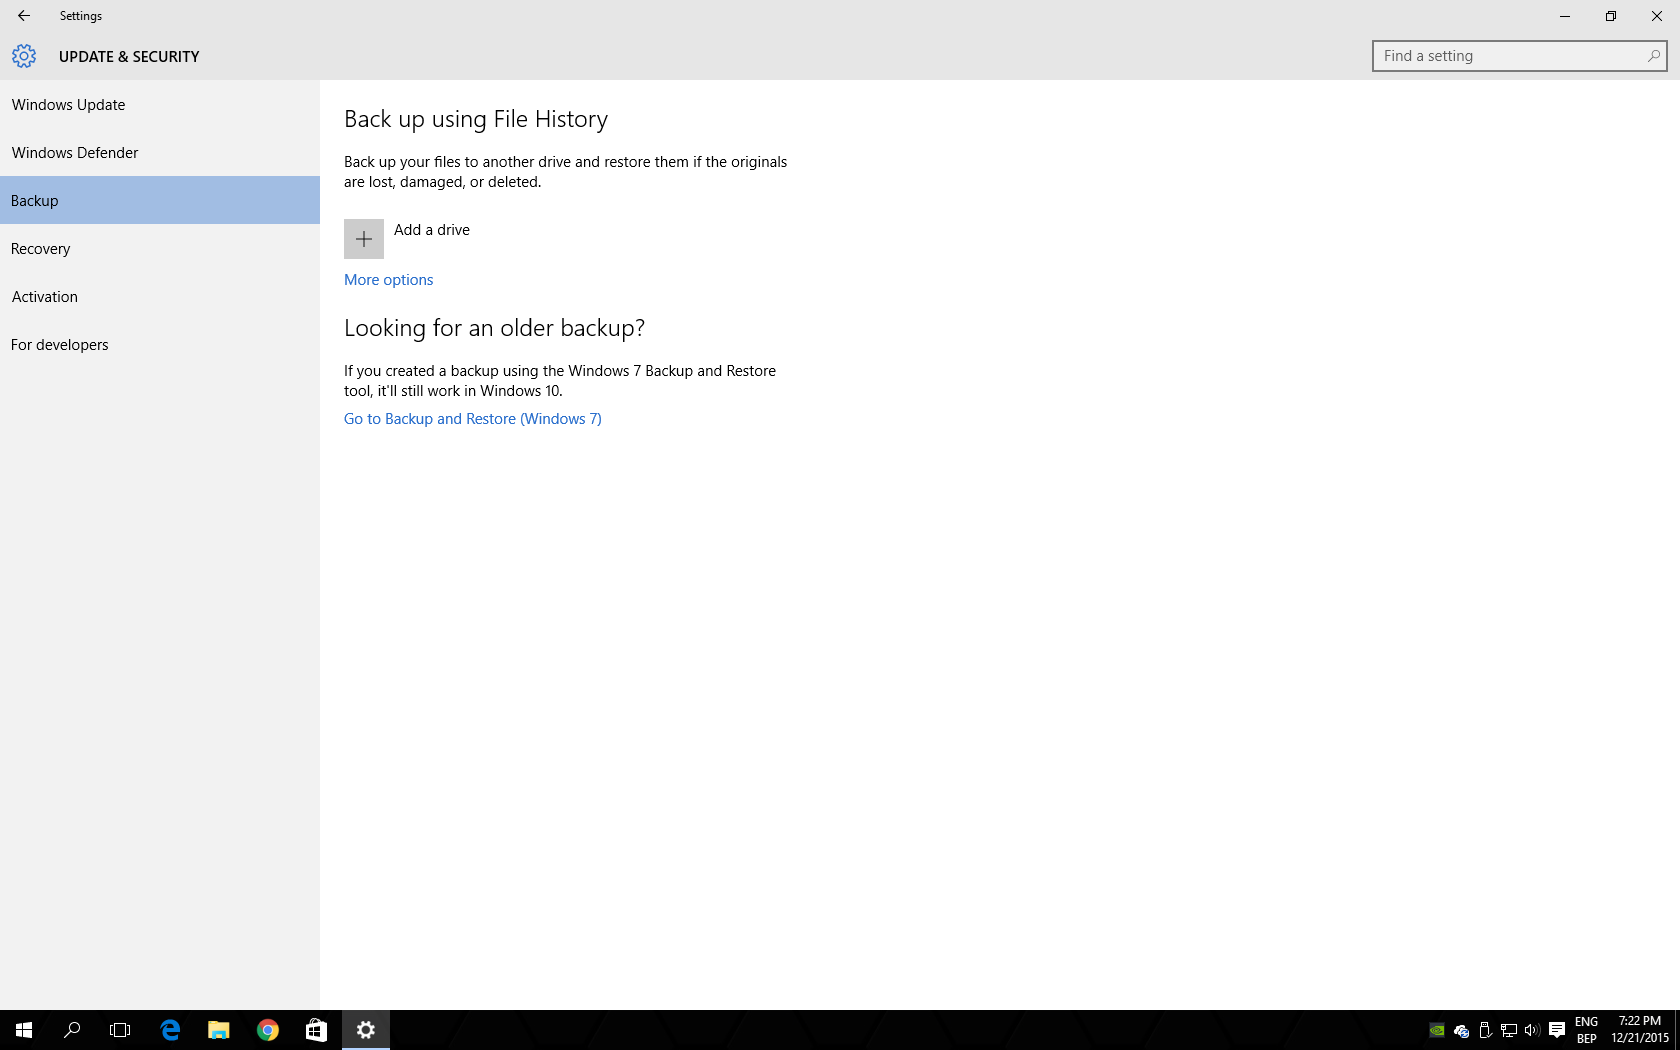Viewport: 1680px width, 1050px height.
Task: Open the NVIDIA tray icon
Action: coord(1437,1030)
